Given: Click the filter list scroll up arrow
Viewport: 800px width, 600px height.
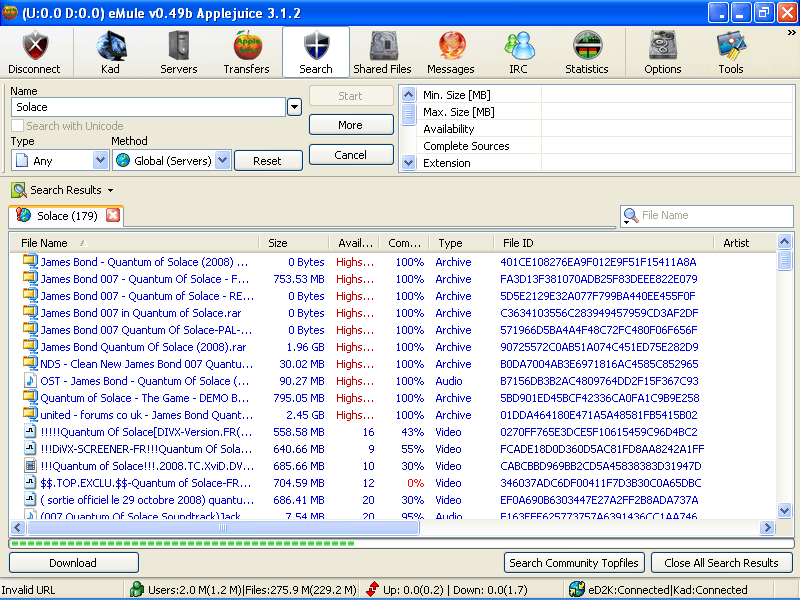Looking at the screenshot, I should pyautogui.click(x=408, y=94).
